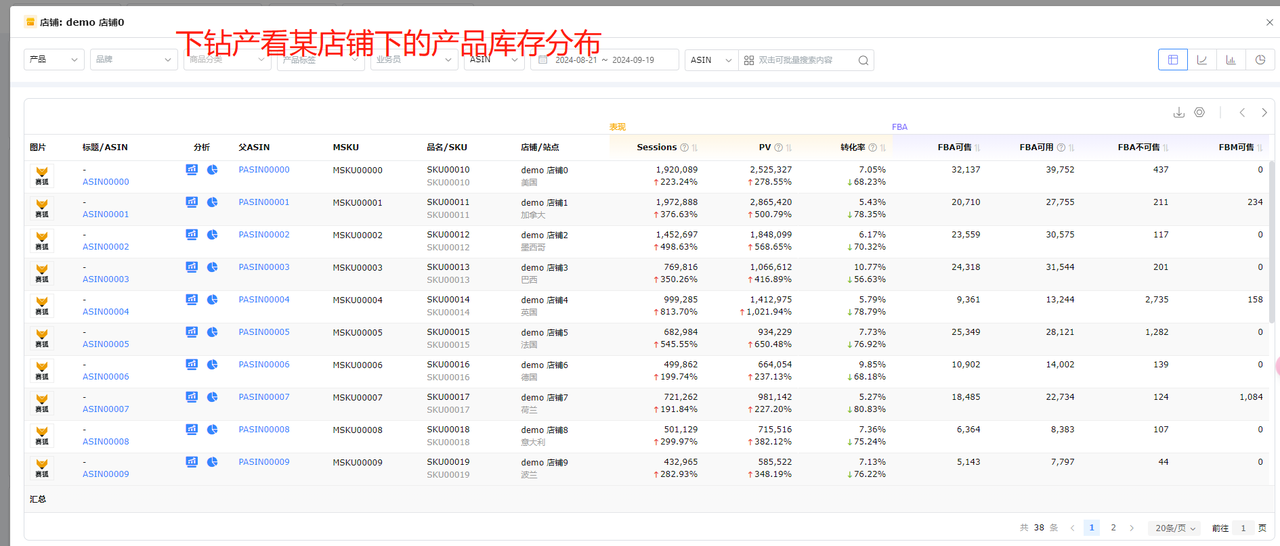Image resolution: width=1280 pixels, height=546 pixels.
Task: Switch to line chart view
Action: click(x=1202, y=60)
